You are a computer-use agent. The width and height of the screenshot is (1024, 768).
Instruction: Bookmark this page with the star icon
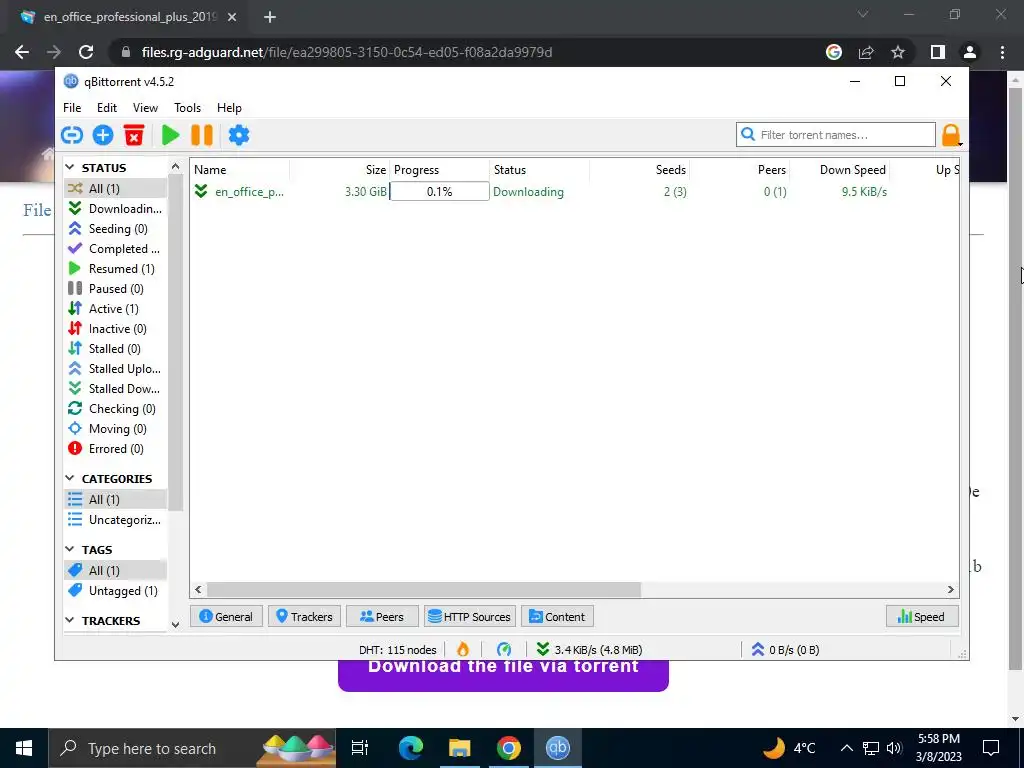point(898,52)
